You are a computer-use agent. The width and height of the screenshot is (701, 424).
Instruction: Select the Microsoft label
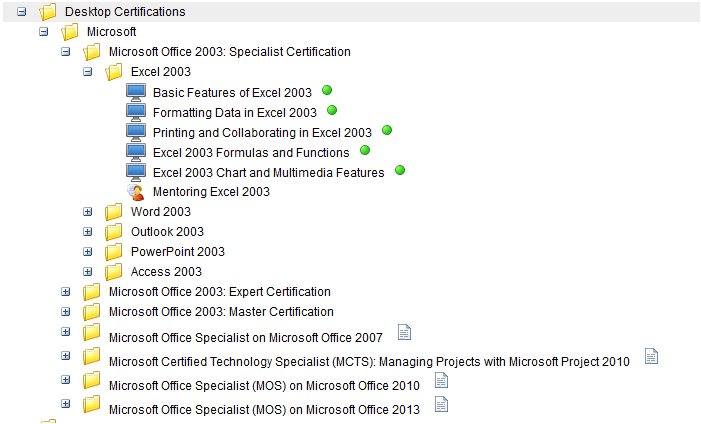tap(111, 32)
